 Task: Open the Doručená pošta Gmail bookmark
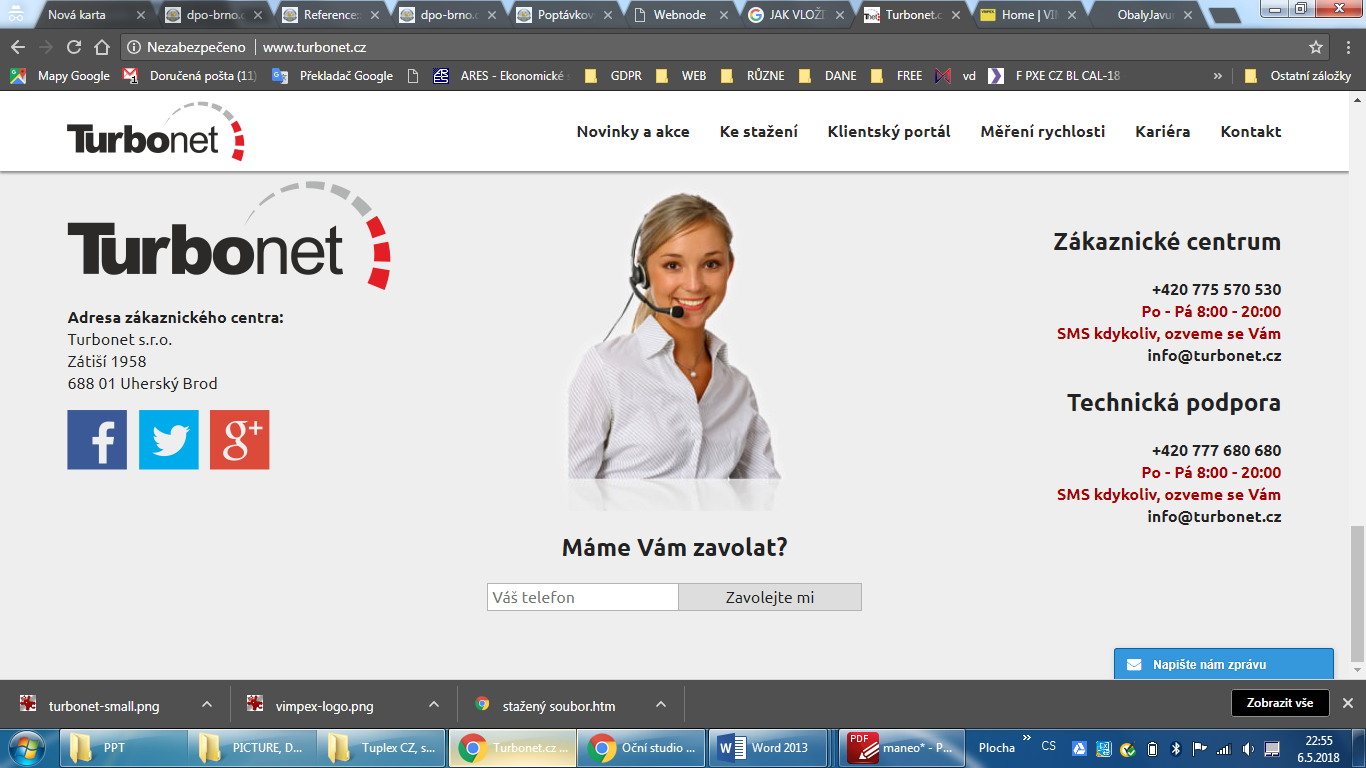click(x=190, y=76)
